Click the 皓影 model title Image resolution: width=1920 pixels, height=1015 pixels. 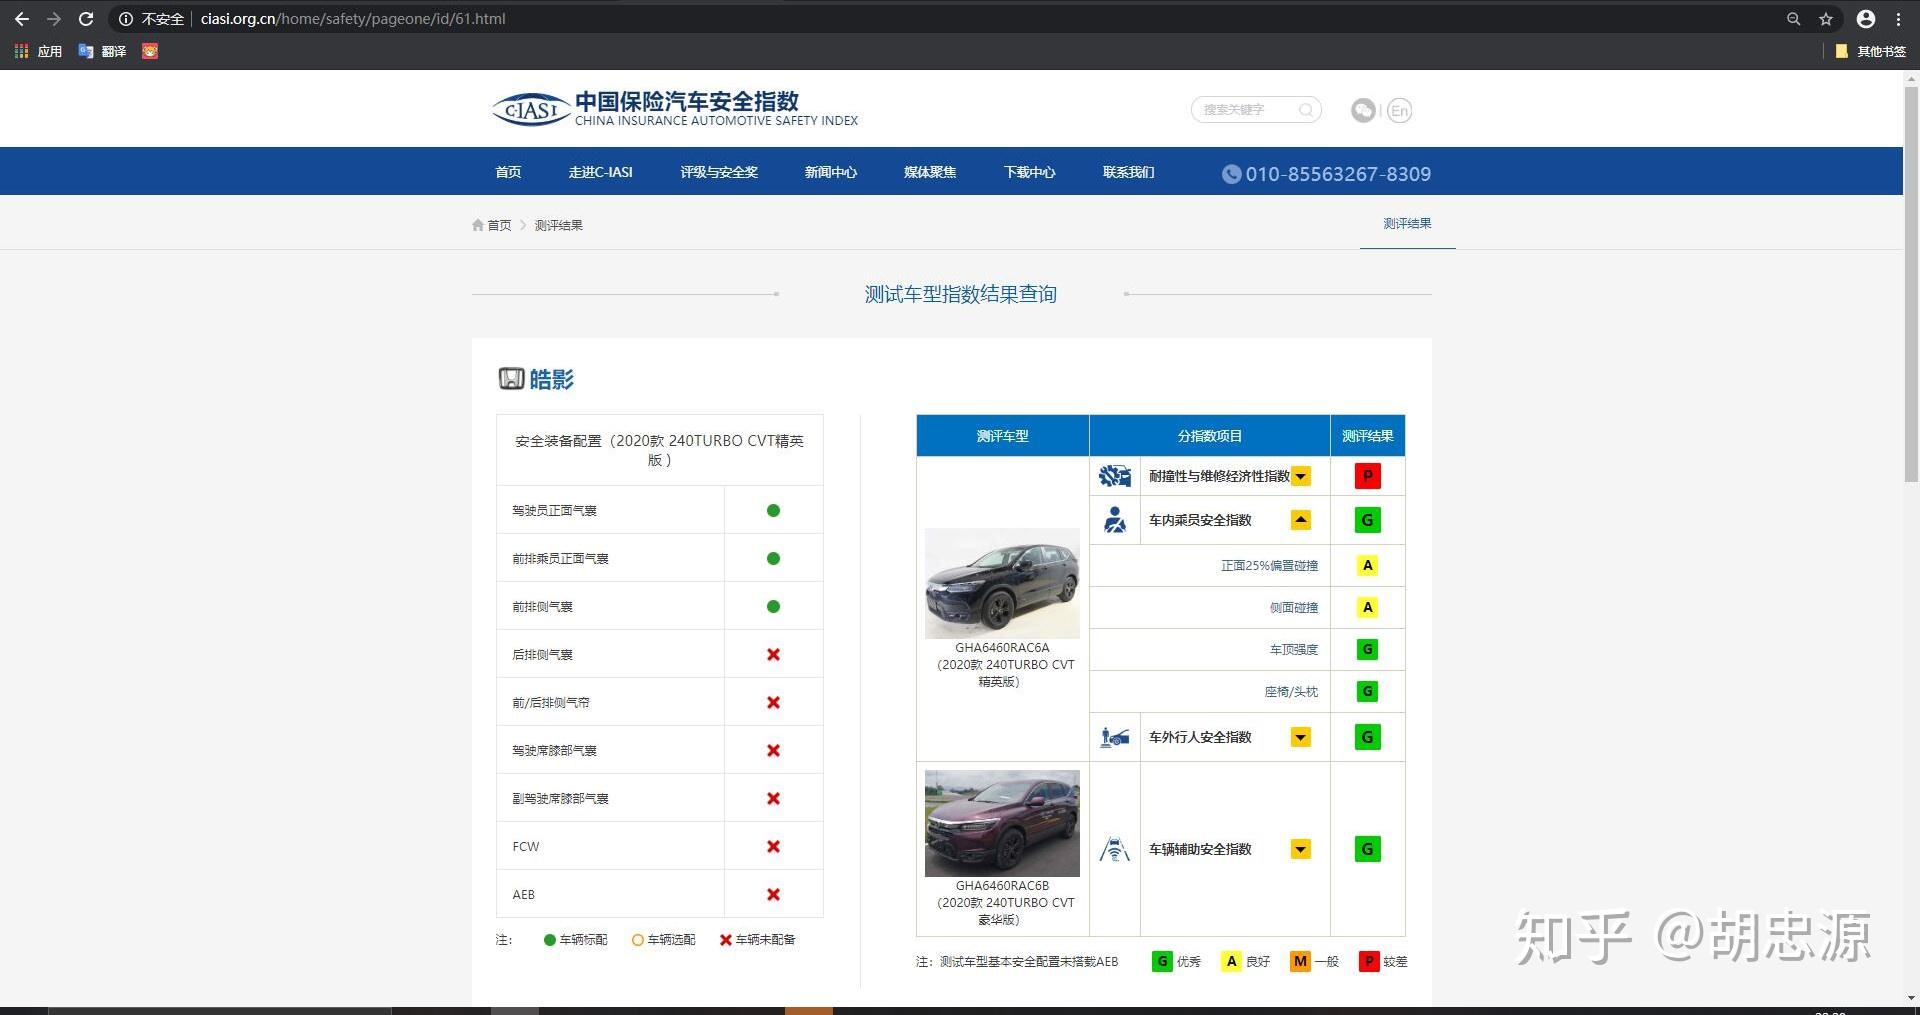(552, 379)
